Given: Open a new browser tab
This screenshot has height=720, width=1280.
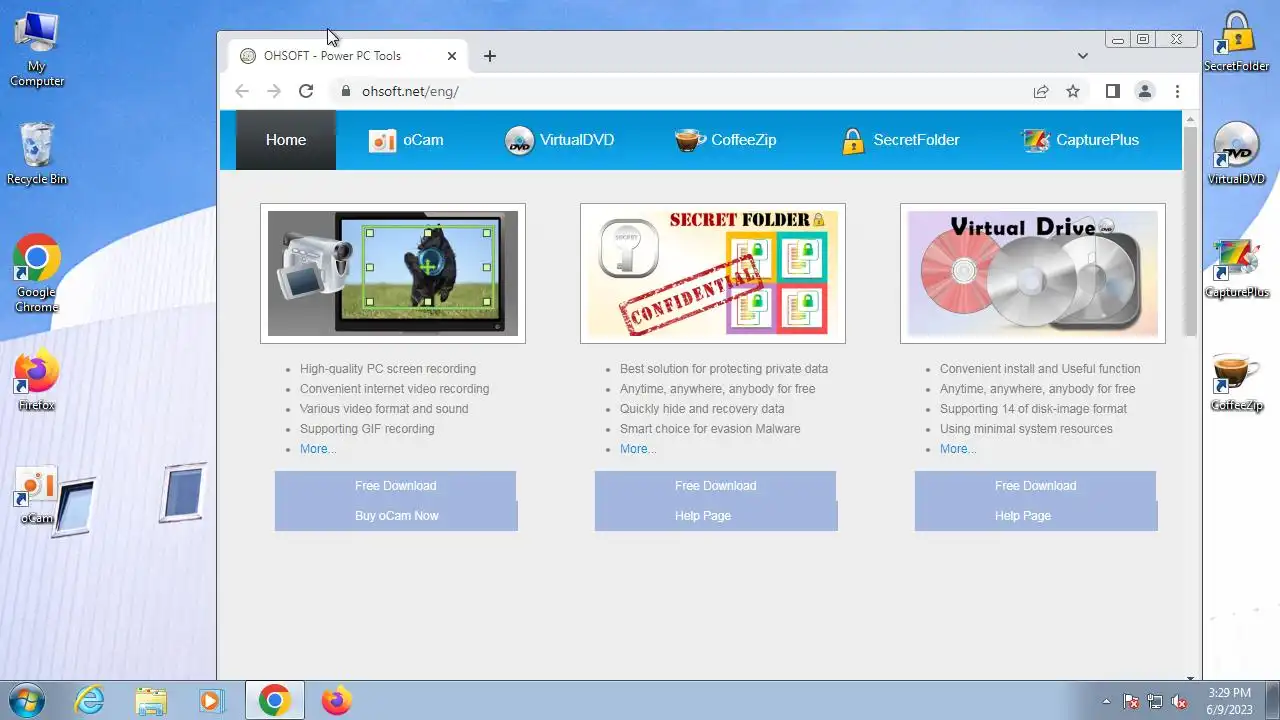Looking at the screenshot, I should [489, 56].
